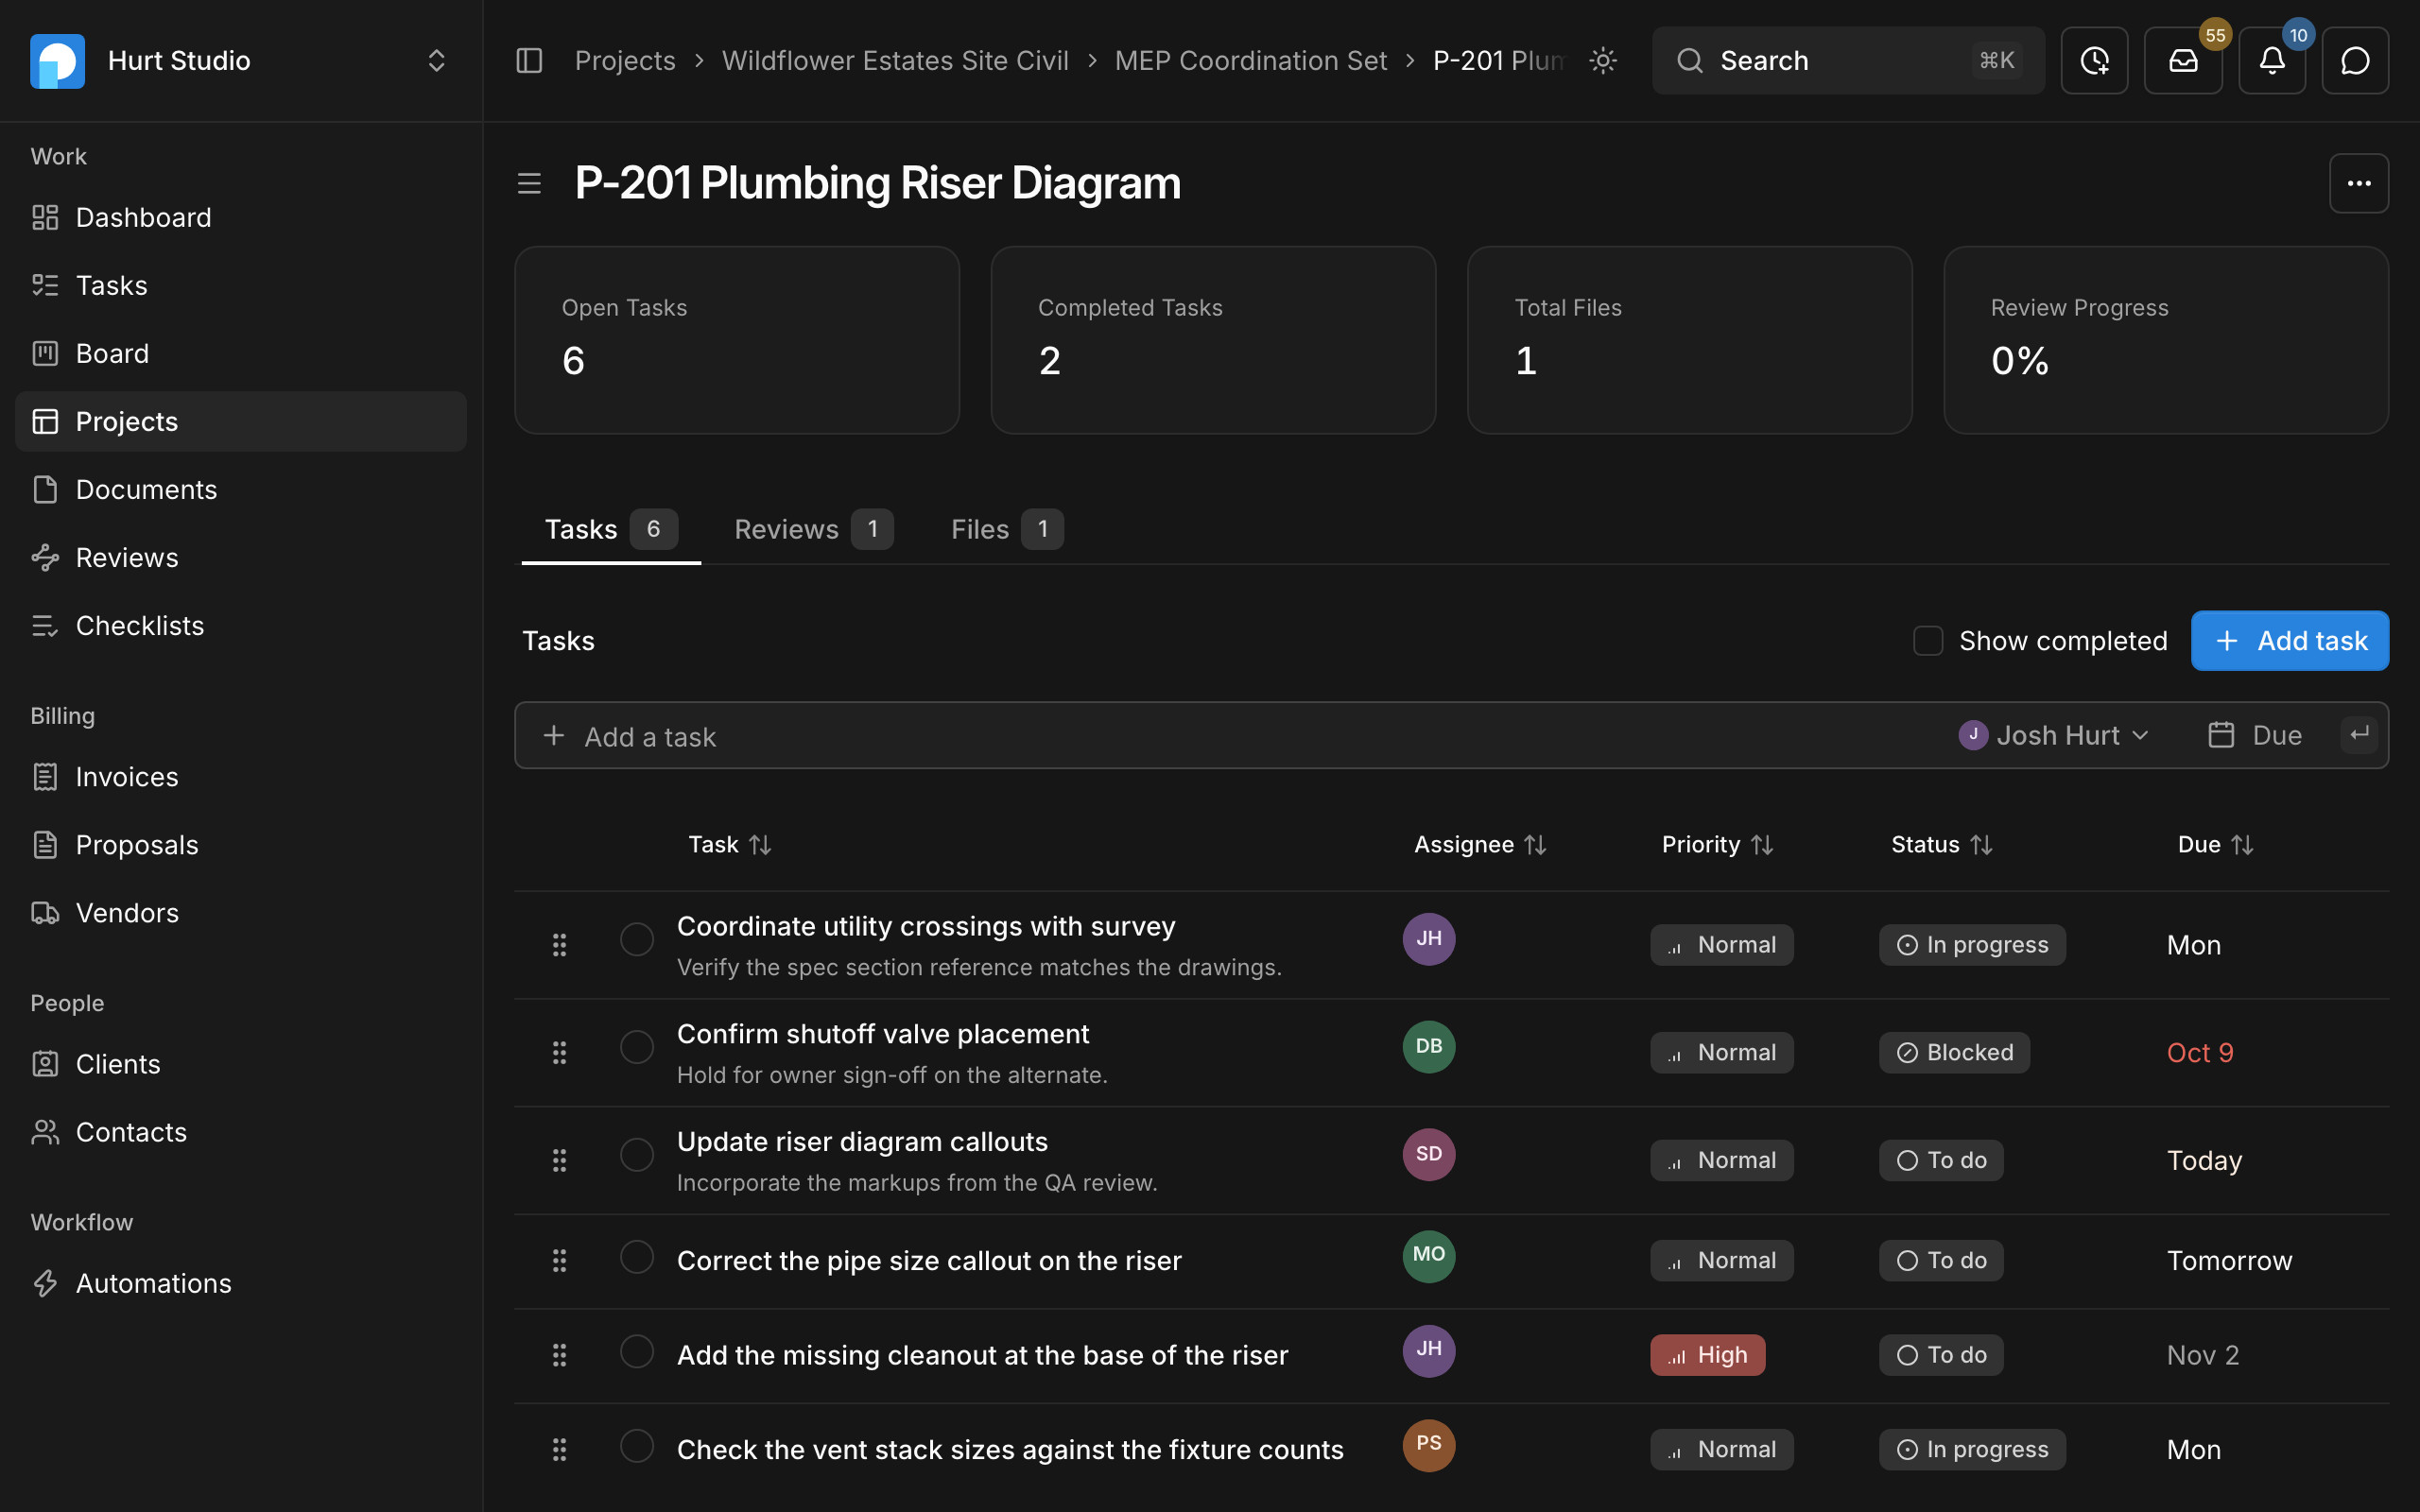2420x1512 pixels.
Task: Mark Correct the pipe size callout complete
Action: click(636, 1257)
